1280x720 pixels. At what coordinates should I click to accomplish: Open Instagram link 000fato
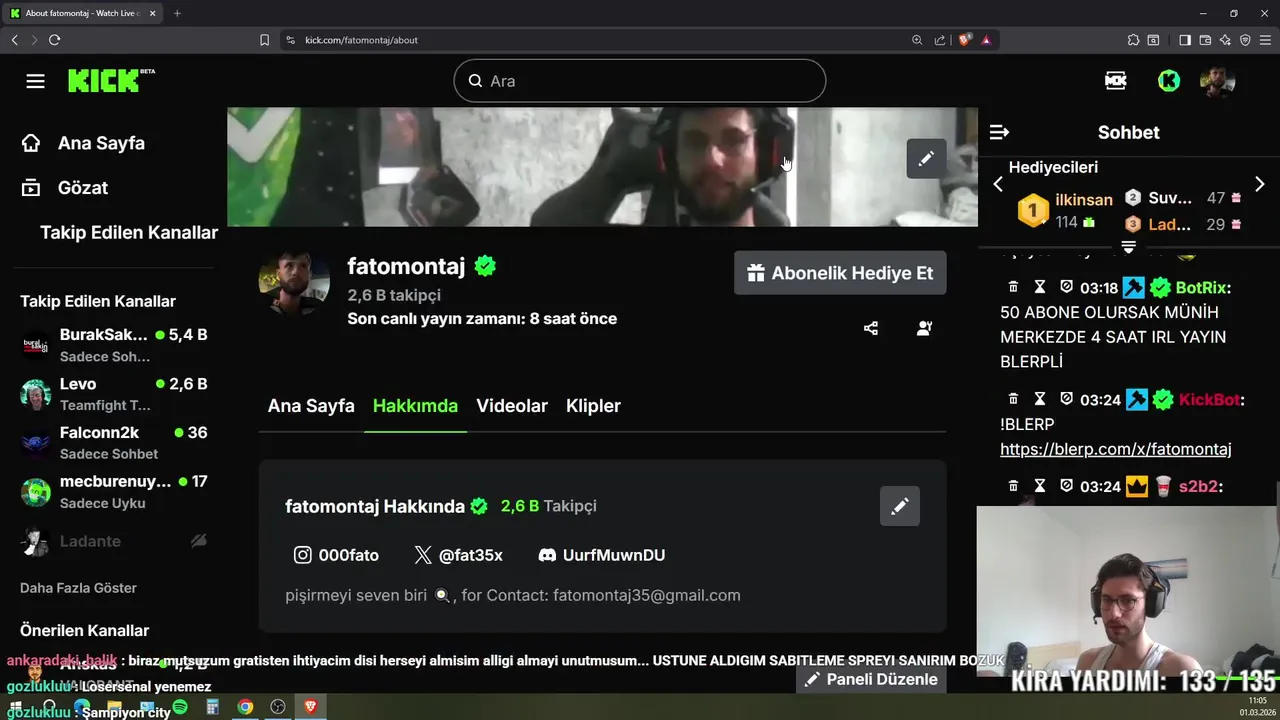coord(336,555)
